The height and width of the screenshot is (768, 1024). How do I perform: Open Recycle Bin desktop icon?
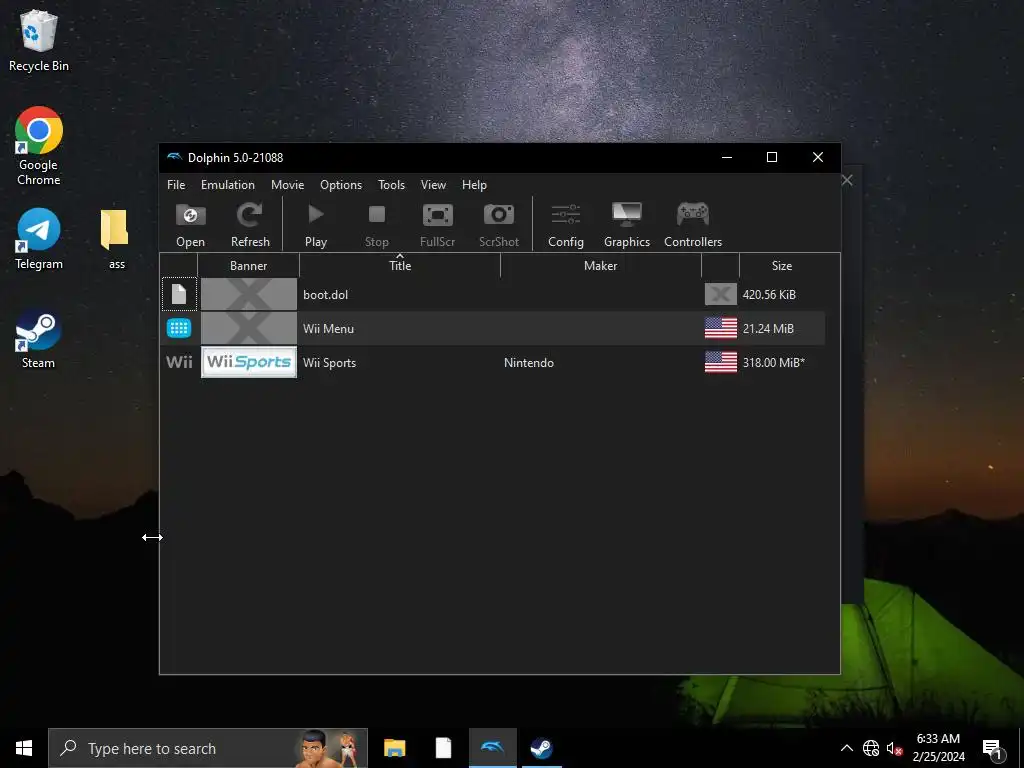pyautogui.click(x=39, y=40)
